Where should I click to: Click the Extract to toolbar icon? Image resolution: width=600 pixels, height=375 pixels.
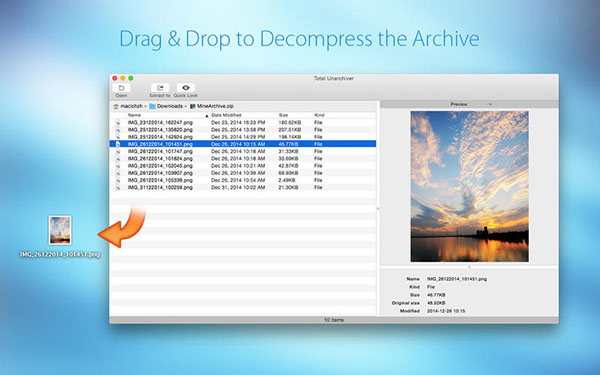(x=160, y=88)
